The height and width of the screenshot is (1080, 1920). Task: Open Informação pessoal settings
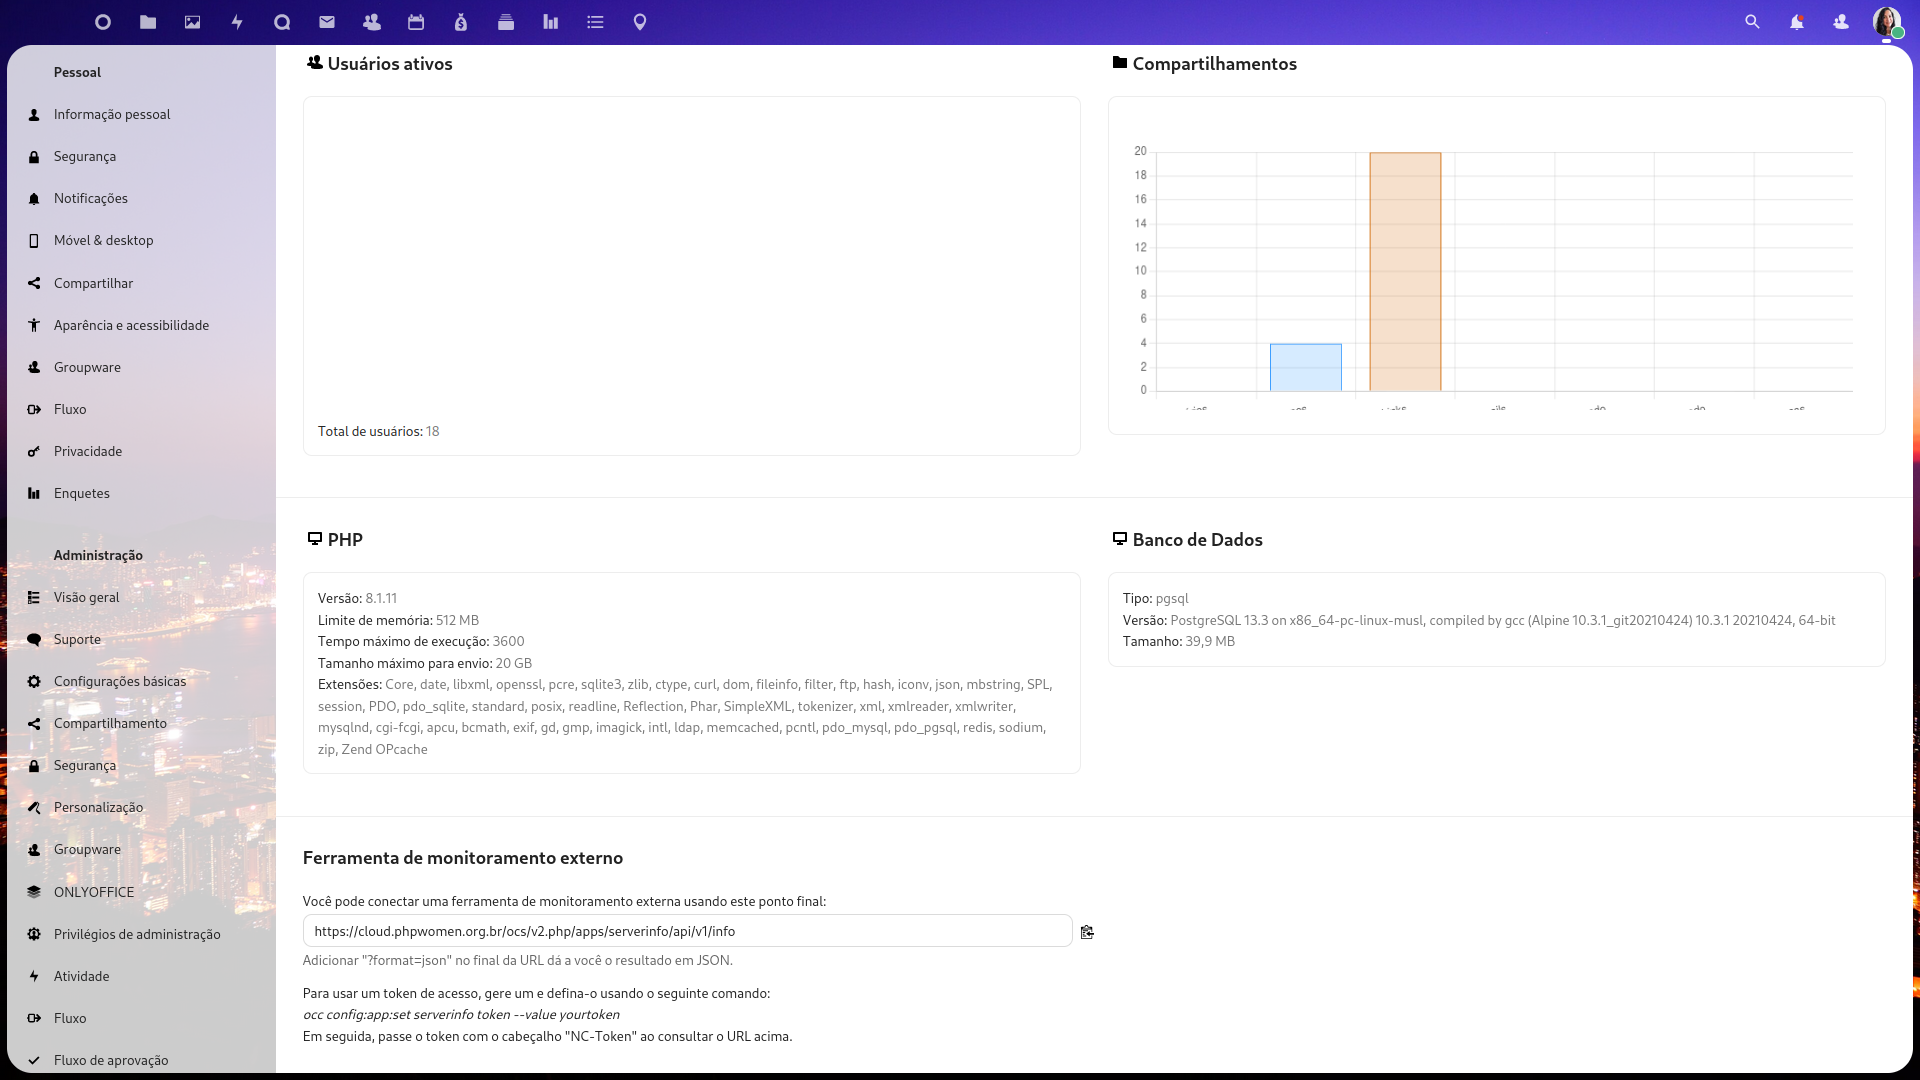112,114
